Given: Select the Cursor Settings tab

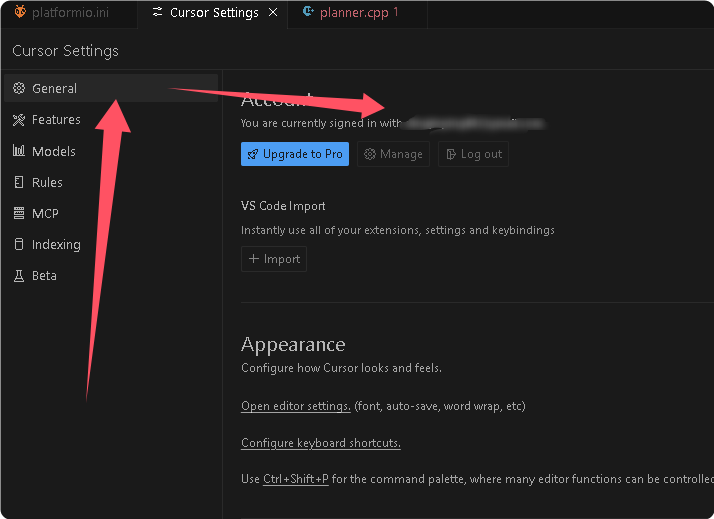Looking at the screenshot, I should (x=213, y=13).
